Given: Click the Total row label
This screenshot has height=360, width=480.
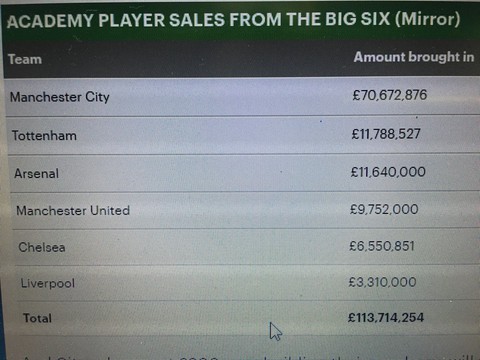Looking at the screenshot, I should 37,318.
